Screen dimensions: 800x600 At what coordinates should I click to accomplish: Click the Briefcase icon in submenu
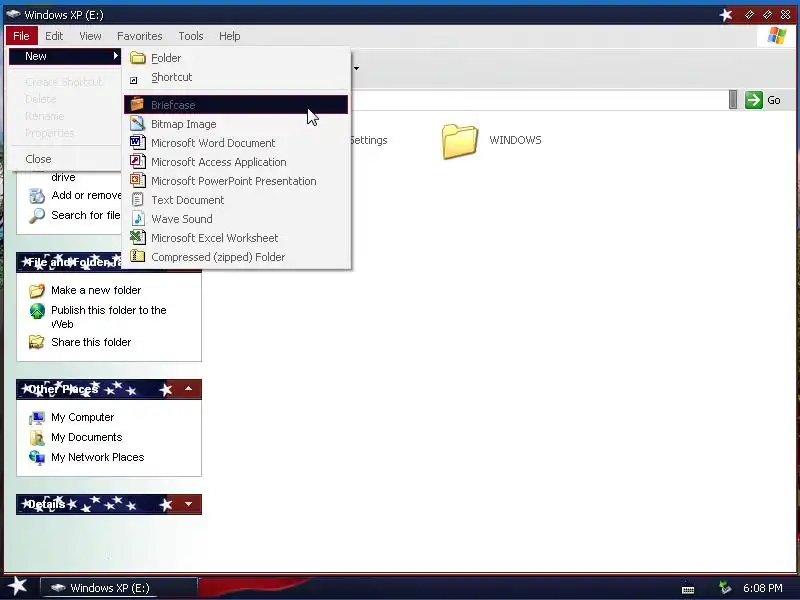[x=137, y=104]
